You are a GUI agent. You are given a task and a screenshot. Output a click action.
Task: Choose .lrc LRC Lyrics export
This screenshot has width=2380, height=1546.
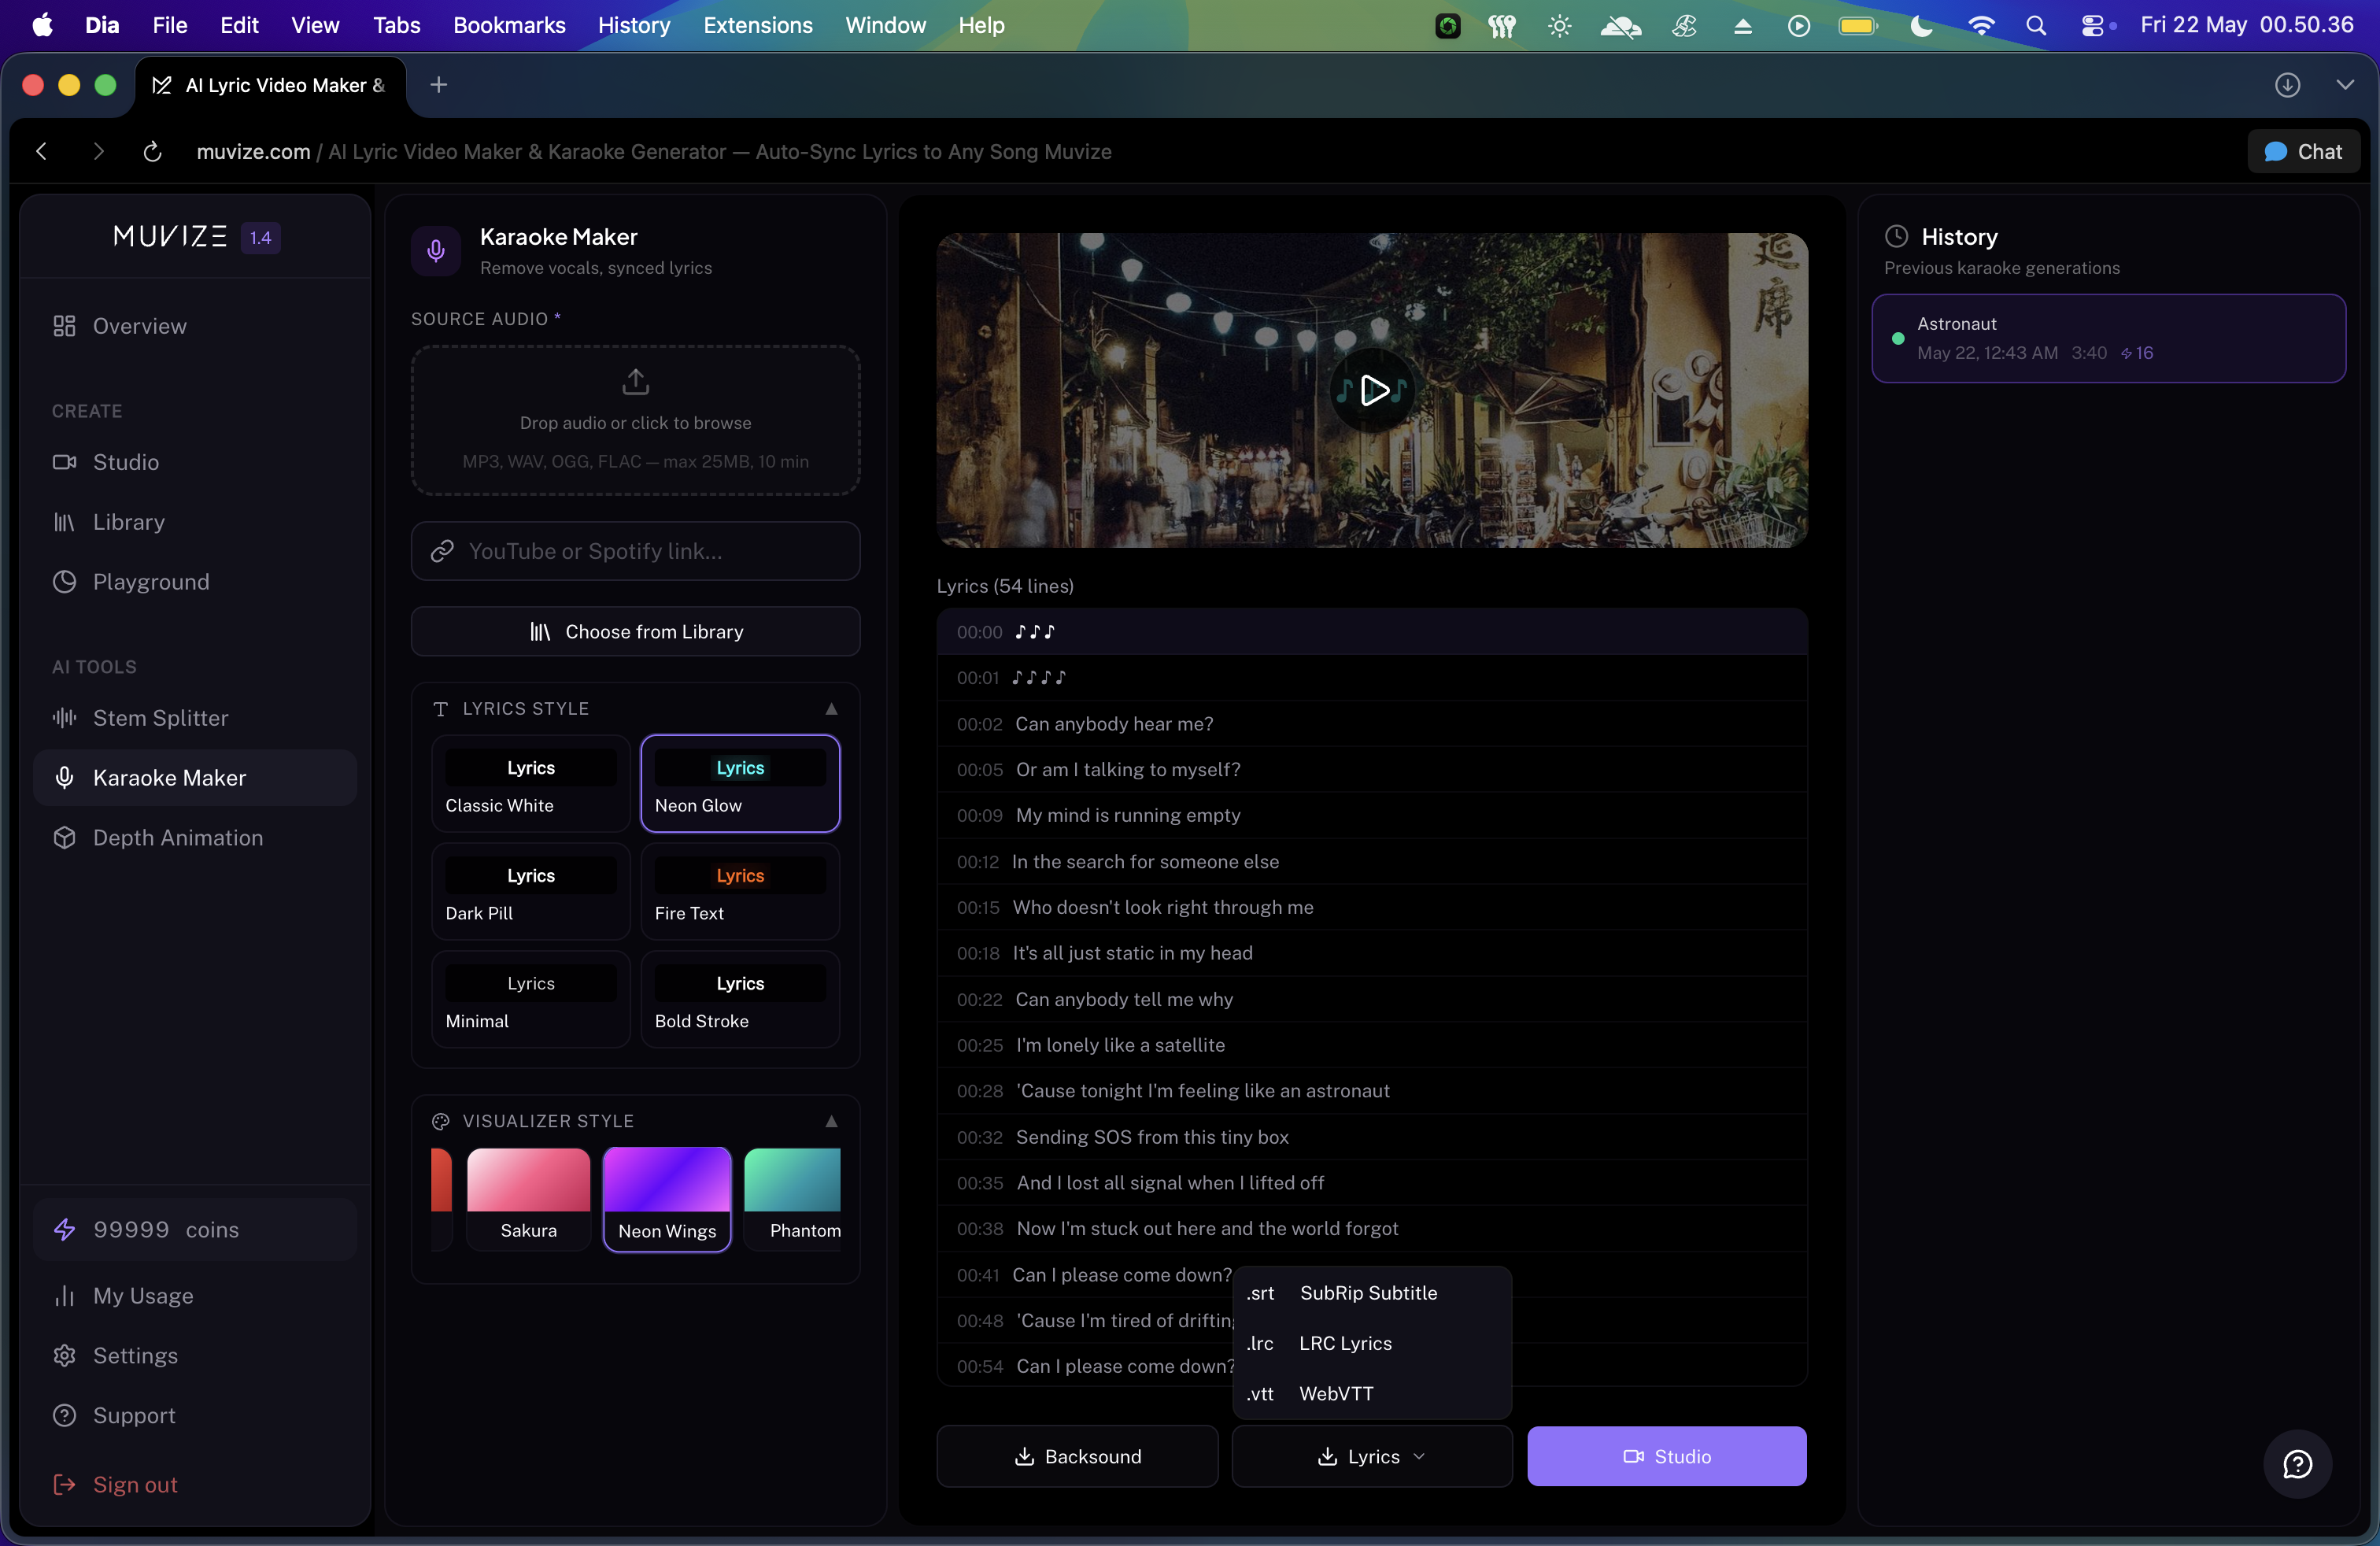coord(1372,1344)
